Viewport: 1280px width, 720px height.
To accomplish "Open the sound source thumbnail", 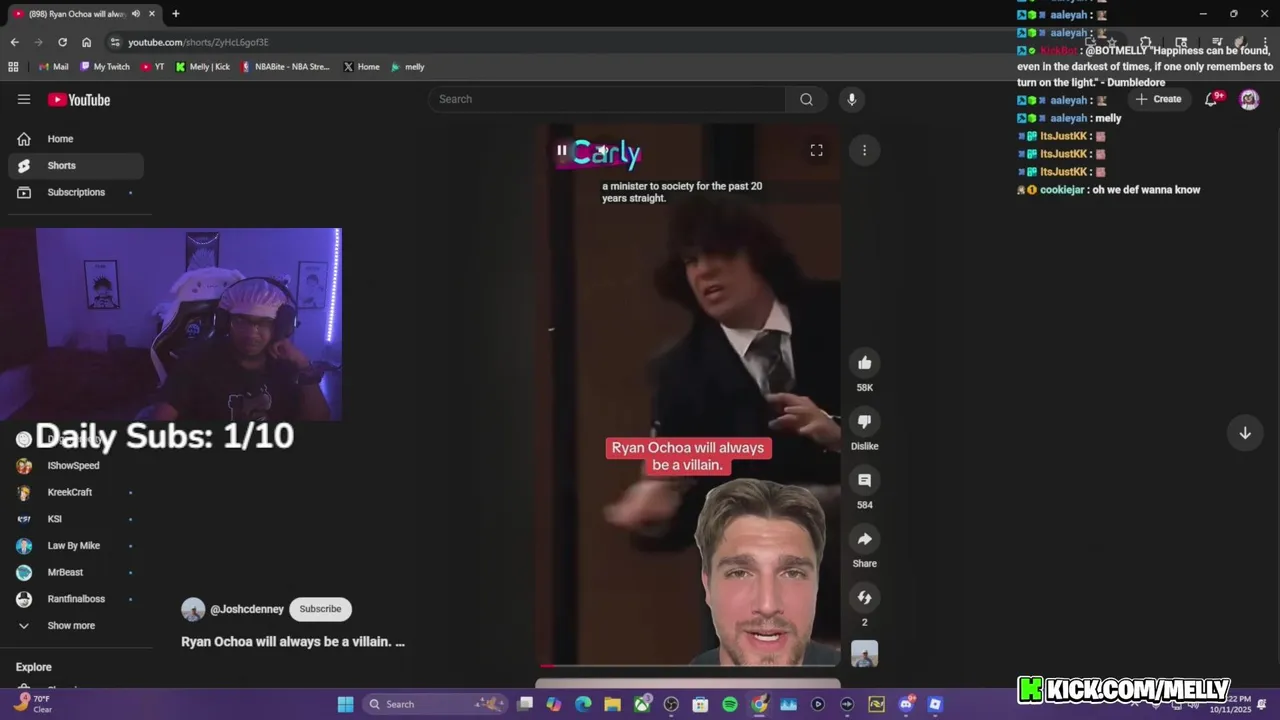I will click(864, 654).
